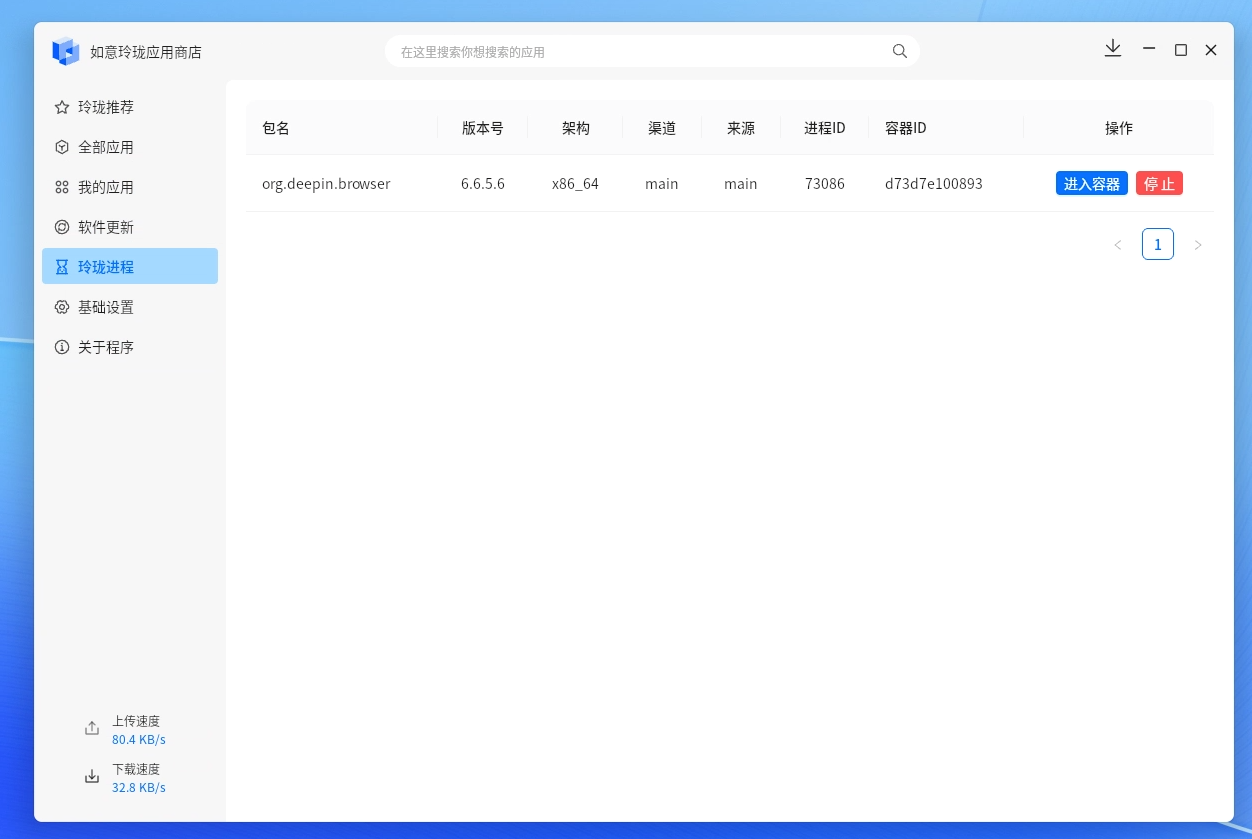Click version number 6.6.5.6

pyautogui.click(x=483, y=184)
